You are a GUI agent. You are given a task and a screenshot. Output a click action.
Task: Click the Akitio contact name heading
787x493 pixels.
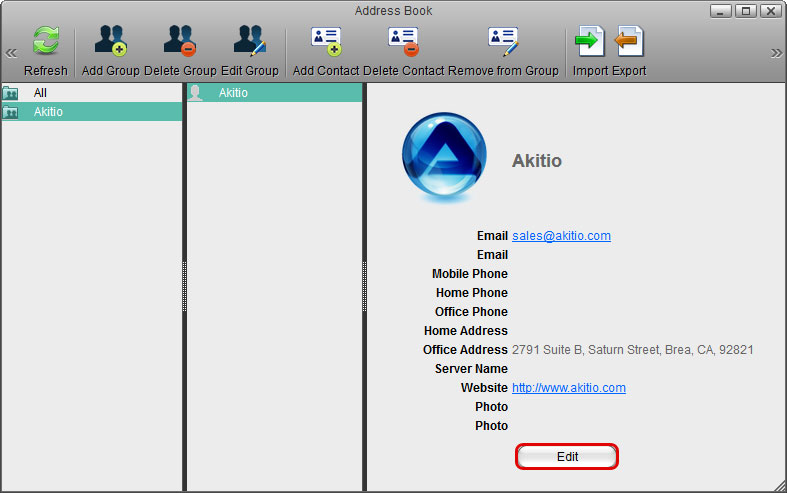[537, 161]
